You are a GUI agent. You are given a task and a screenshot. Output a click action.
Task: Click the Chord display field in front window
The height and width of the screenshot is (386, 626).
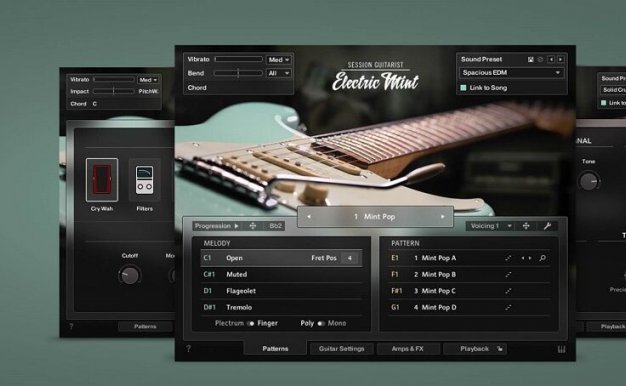point(238,88)
